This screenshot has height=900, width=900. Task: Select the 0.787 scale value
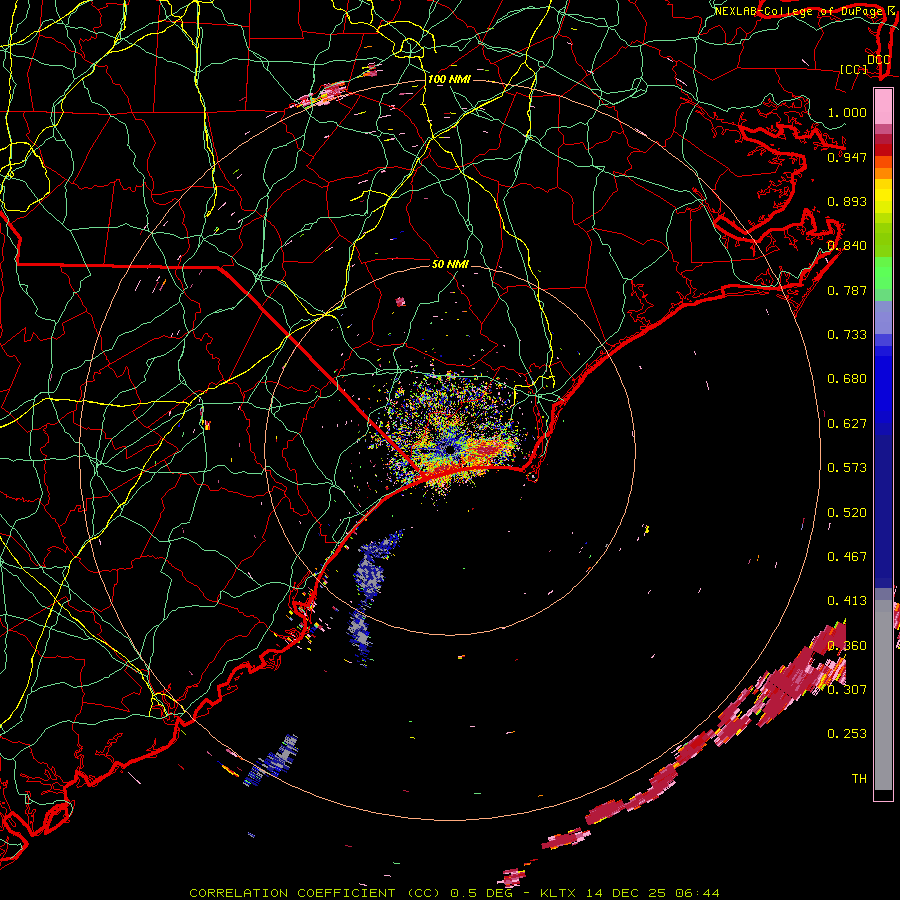coord(847,290)
